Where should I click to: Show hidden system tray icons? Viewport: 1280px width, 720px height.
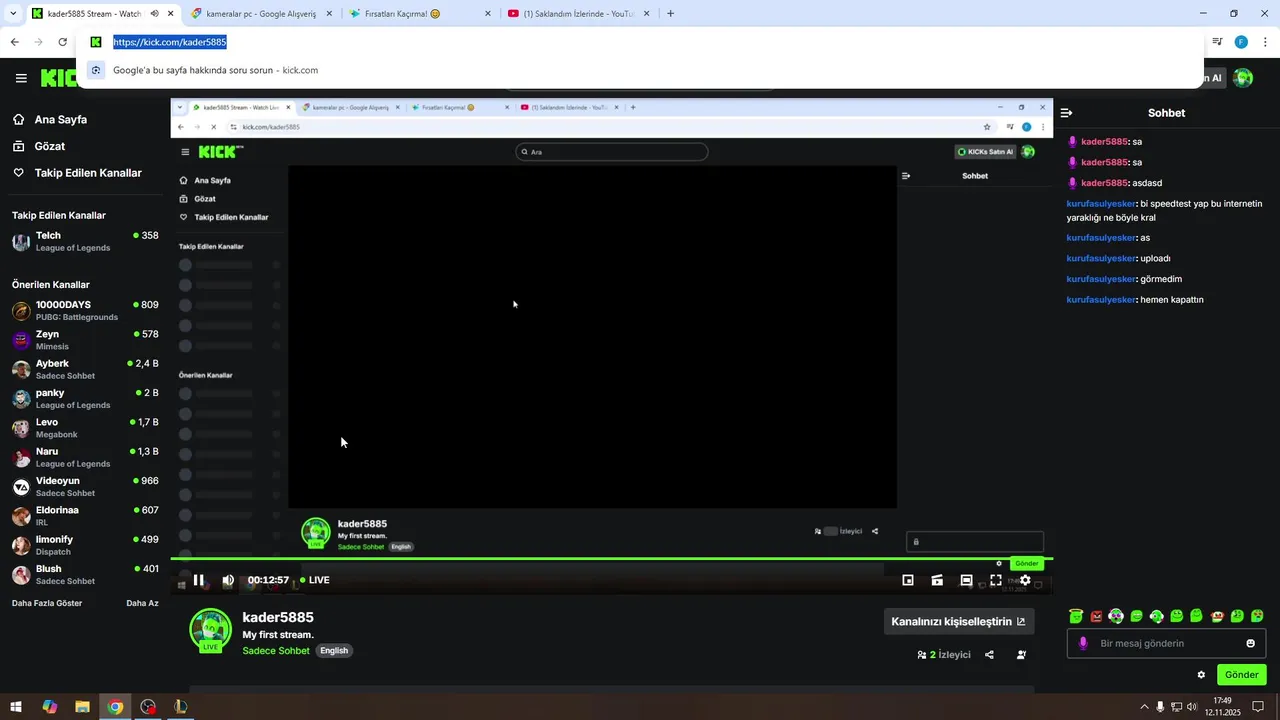click(1144, 707)
